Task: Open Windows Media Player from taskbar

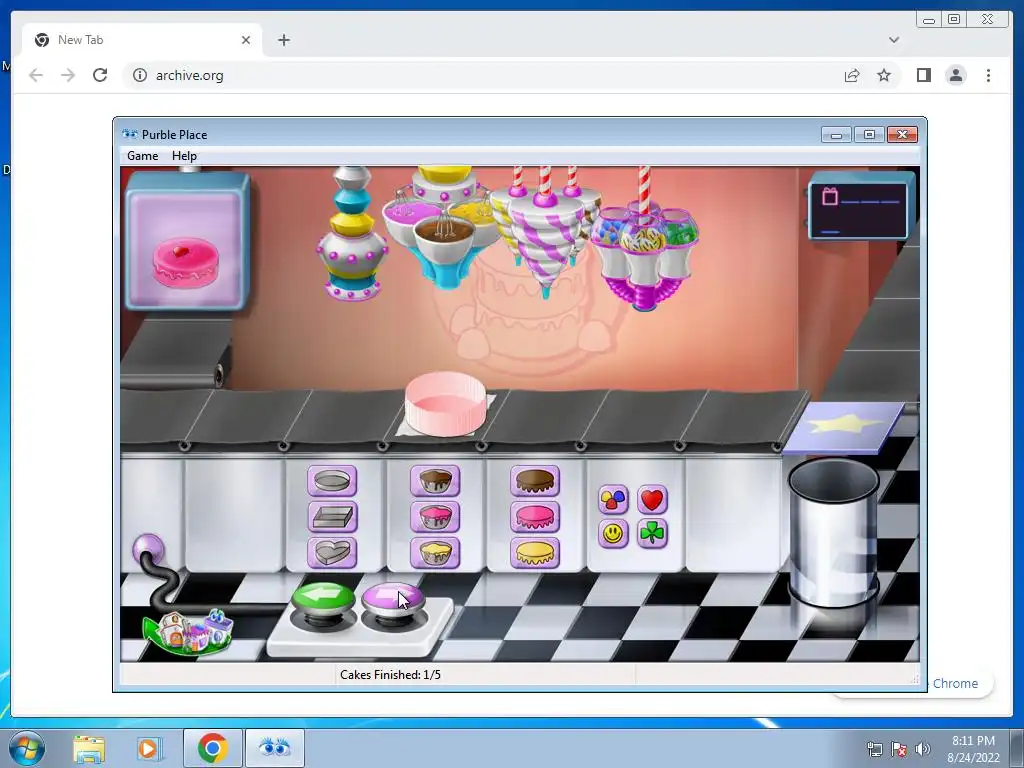Action: coord(148,748)
